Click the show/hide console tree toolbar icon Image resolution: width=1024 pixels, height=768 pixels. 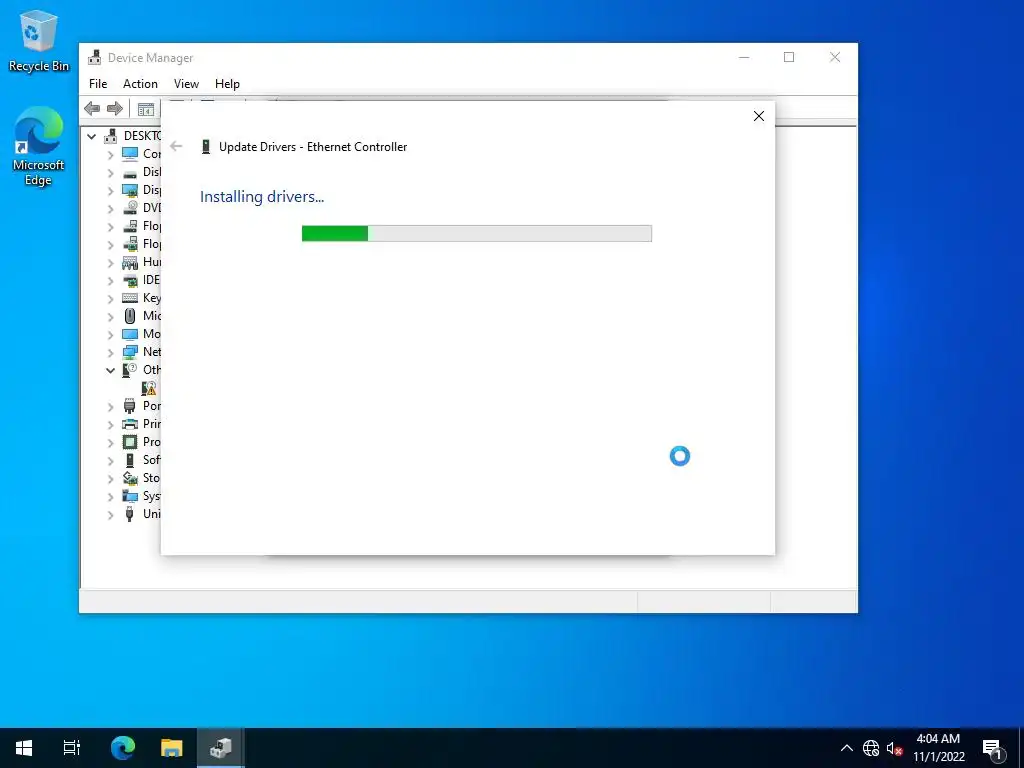(146, 109)
